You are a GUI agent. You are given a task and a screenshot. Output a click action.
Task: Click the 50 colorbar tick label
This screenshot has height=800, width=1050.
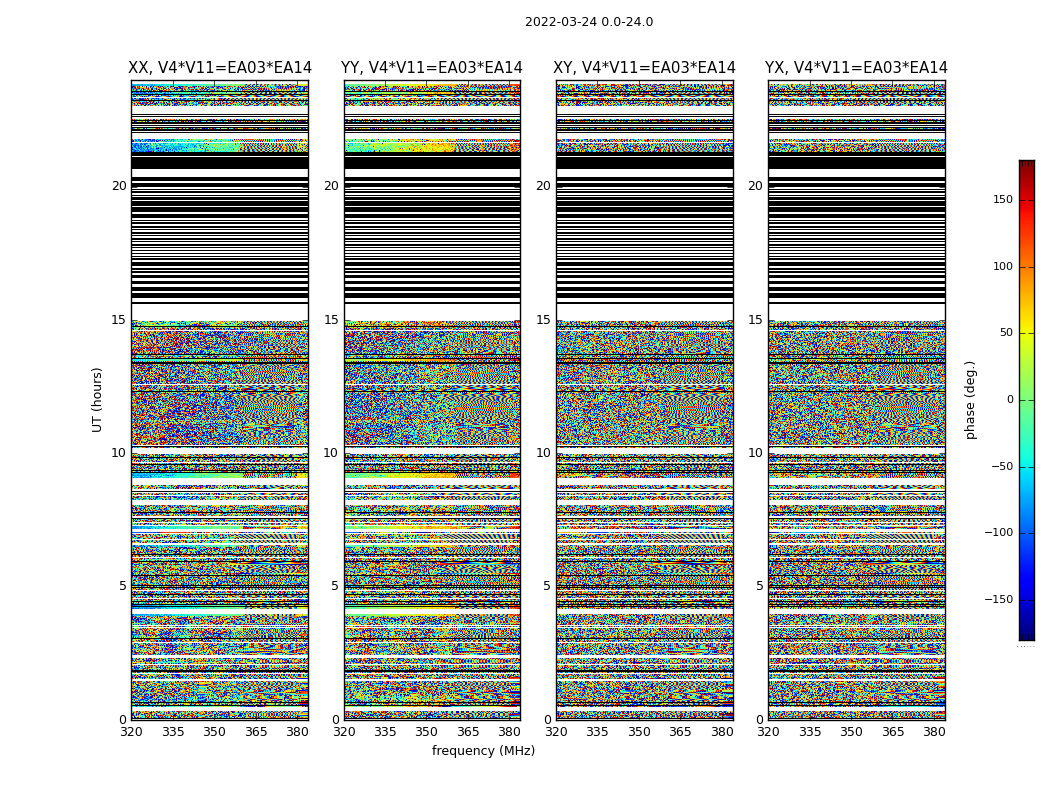coord(1006,333)
